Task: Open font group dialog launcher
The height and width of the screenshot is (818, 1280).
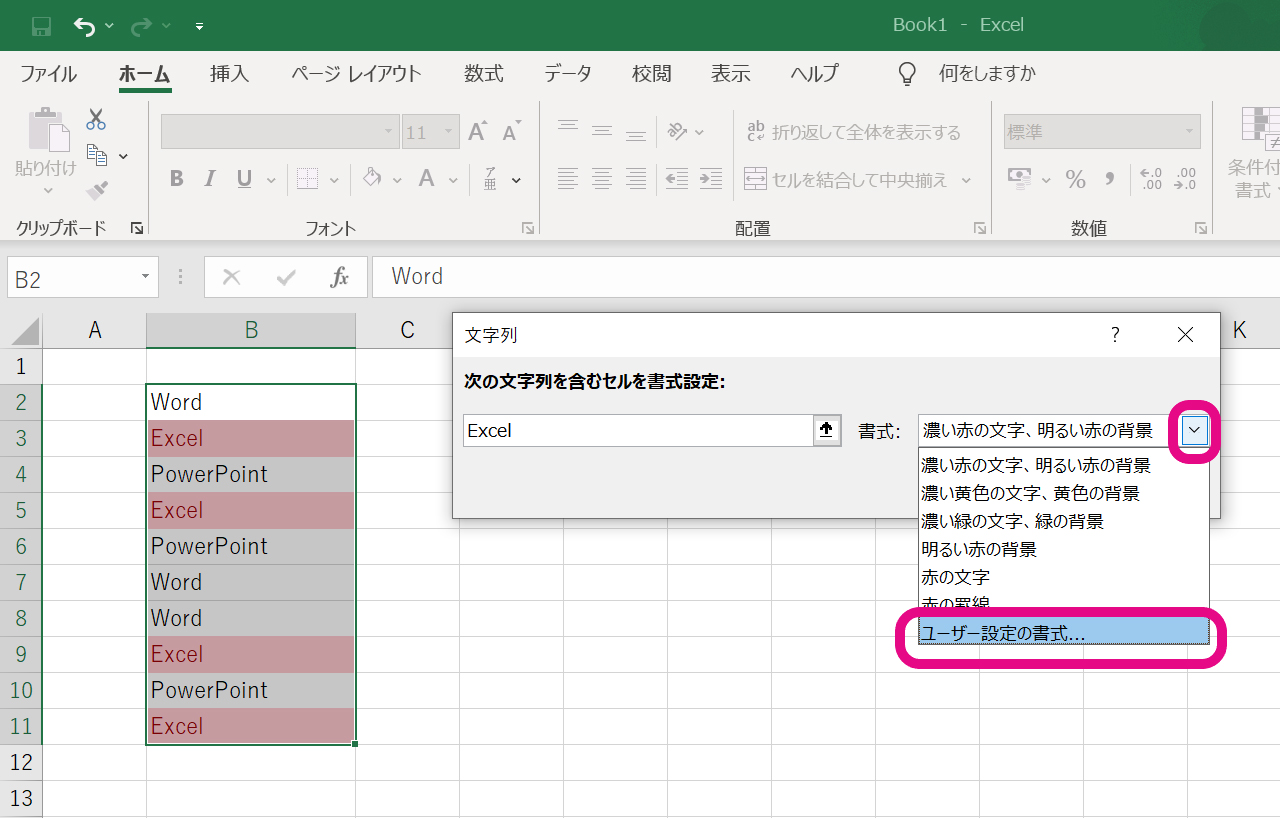Action: tap(527, 229)
